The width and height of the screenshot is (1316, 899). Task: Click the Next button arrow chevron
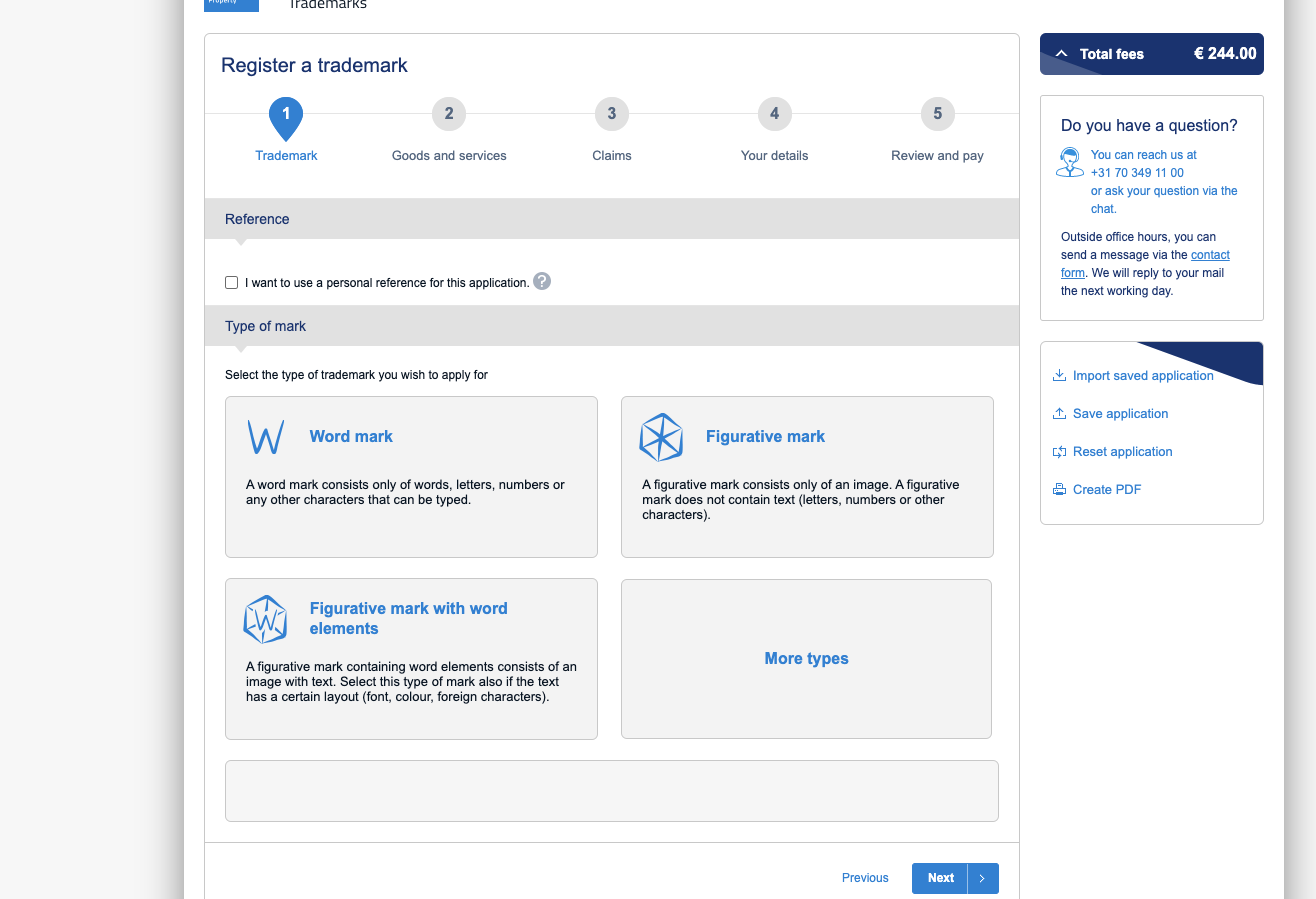coord(982,878)
